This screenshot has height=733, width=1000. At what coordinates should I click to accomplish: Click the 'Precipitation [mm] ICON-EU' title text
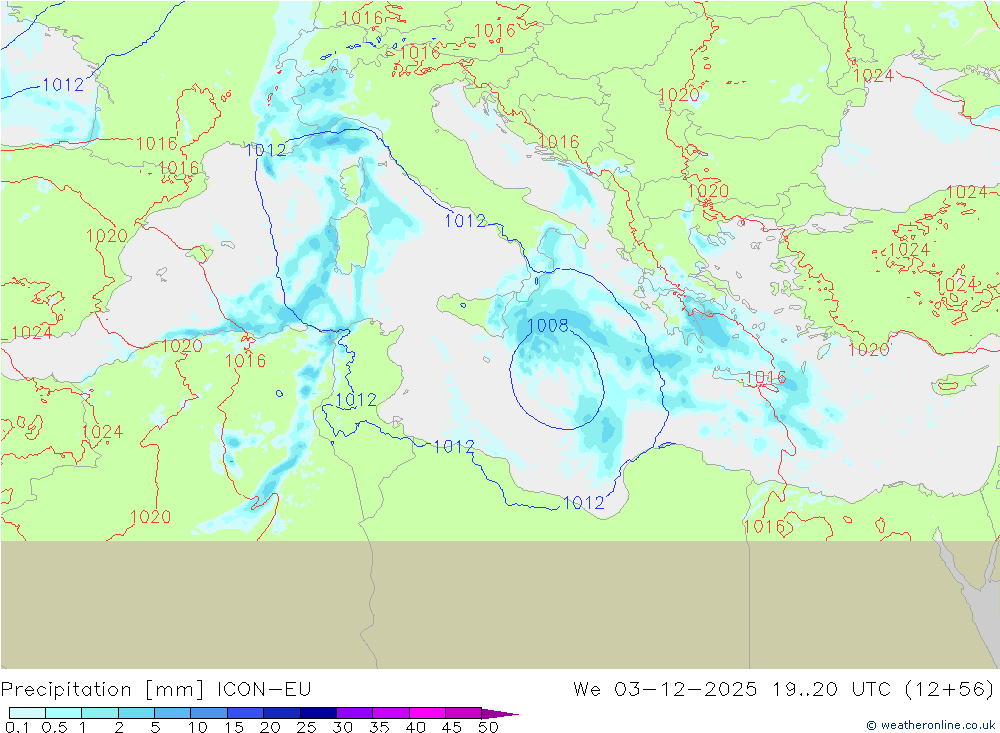click(156, 690)
